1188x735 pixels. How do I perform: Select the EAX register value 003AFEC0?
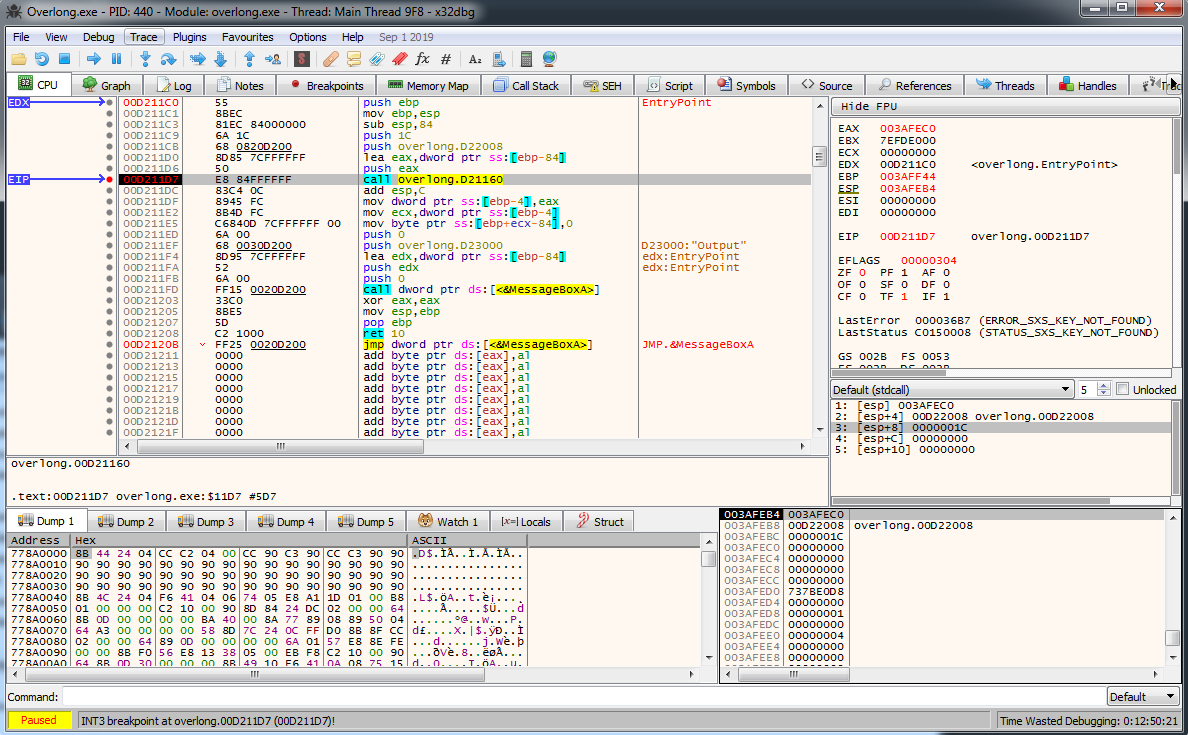point(908,128)
